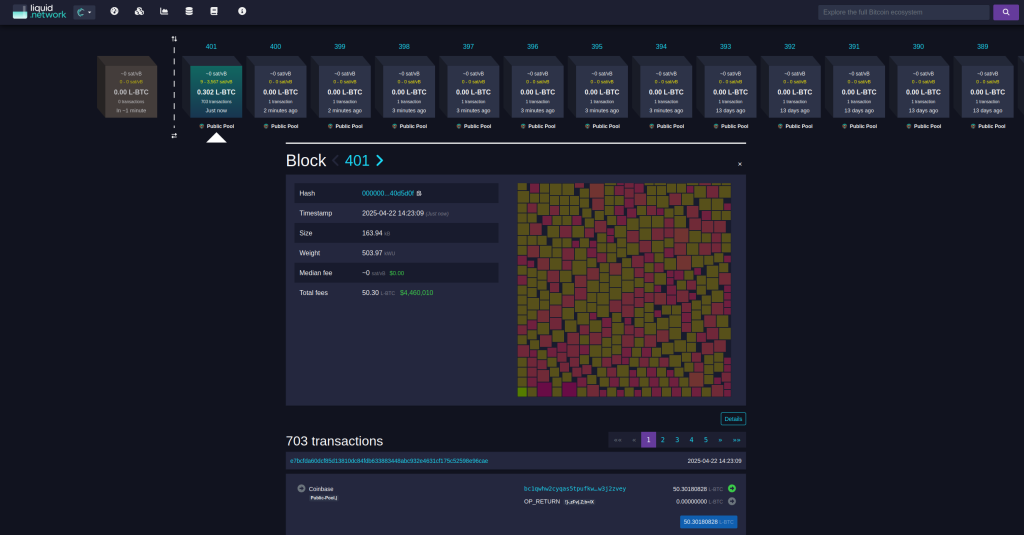Select the block 397 cube

coord(470,87)
